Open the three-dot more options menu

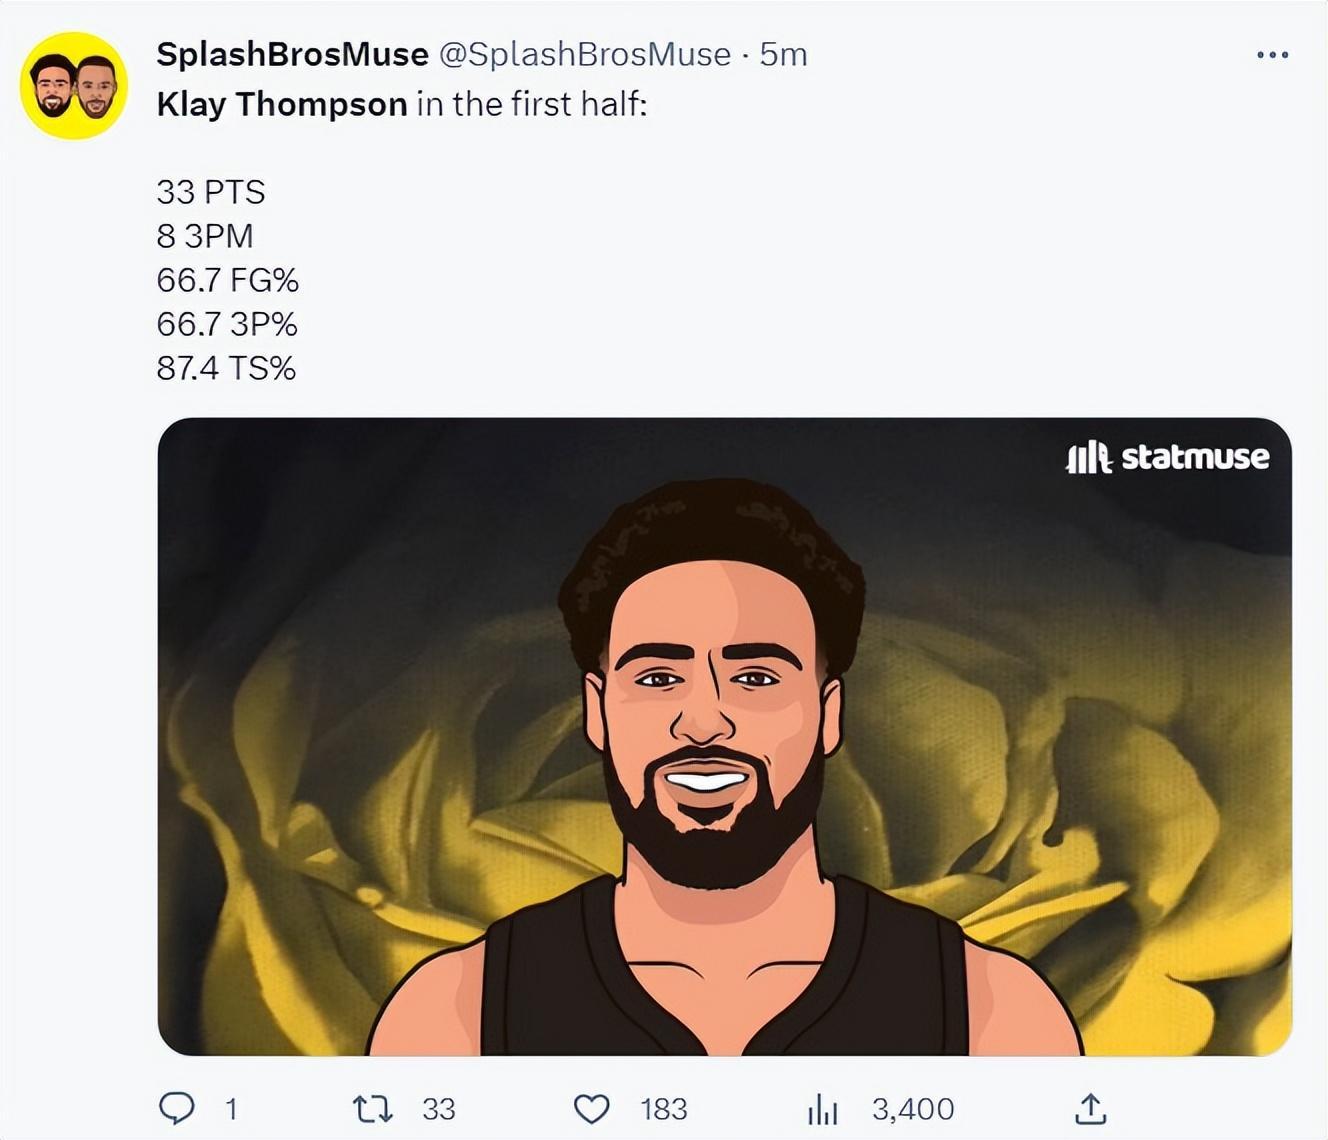[x=1272, y=55]
